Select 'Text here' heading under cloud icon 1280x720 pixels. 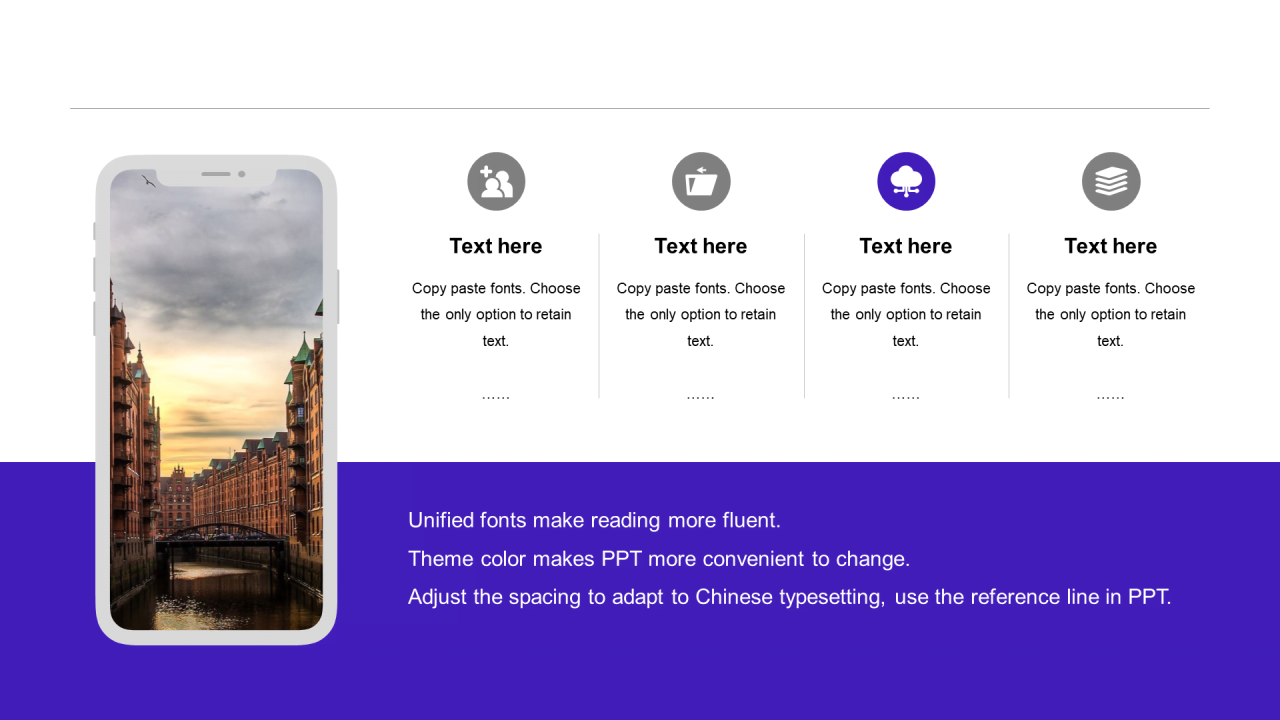click(906, 246)
